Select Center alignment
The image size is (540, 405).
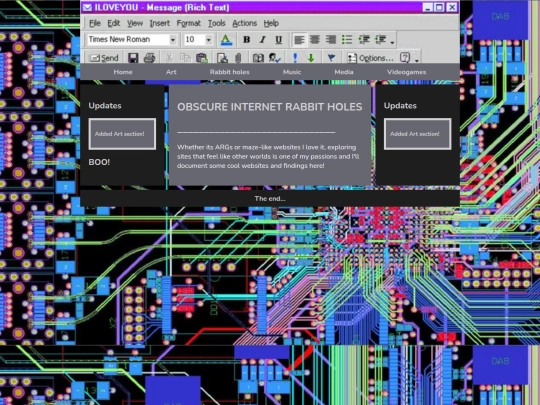315,40
